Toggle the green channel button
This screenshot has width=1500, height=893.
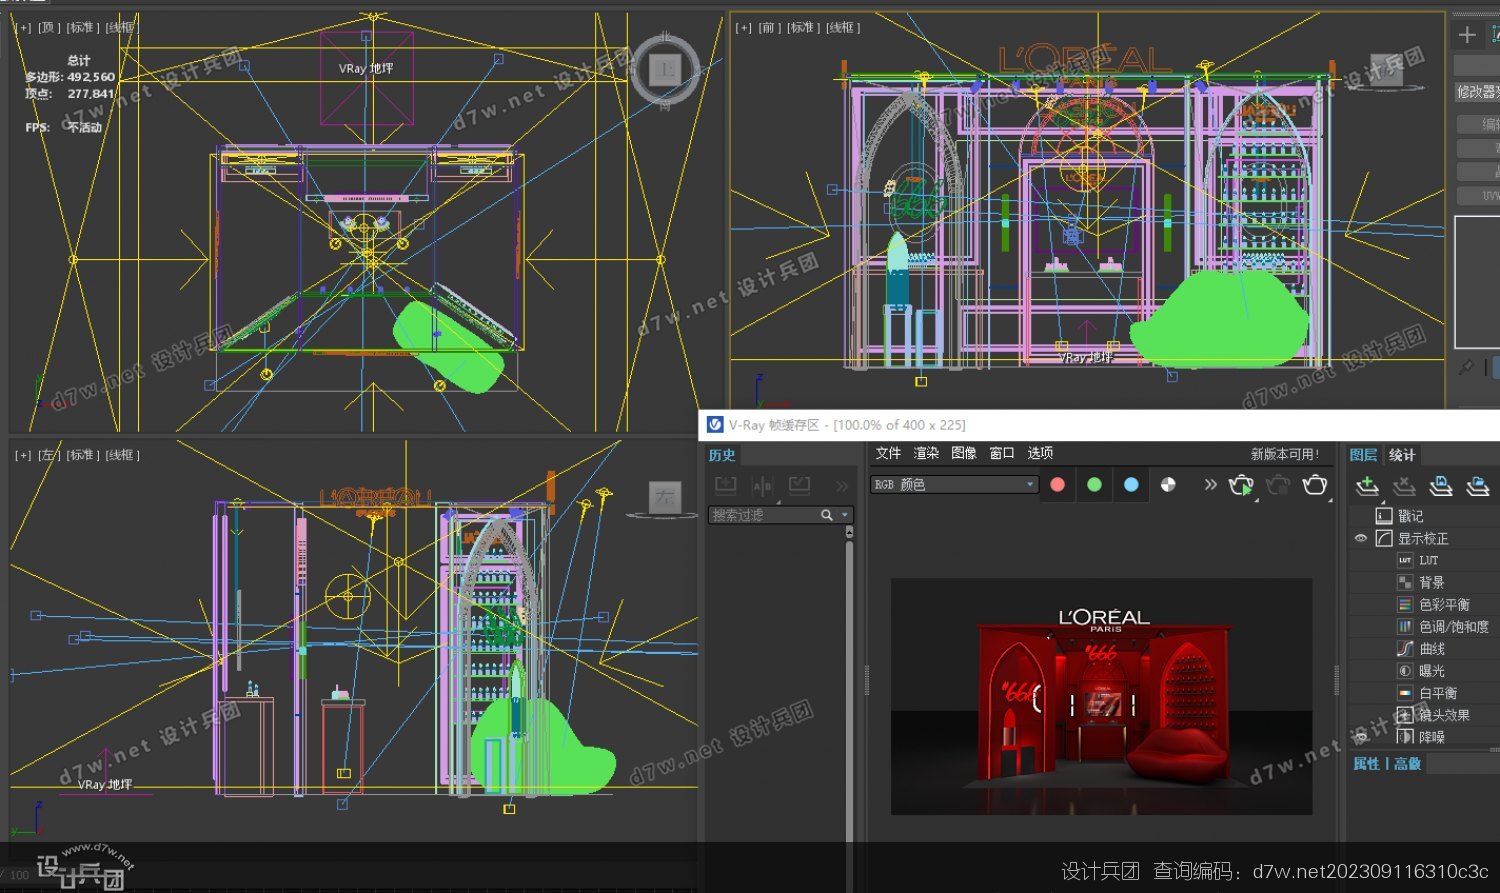(x=1094, y=484)
